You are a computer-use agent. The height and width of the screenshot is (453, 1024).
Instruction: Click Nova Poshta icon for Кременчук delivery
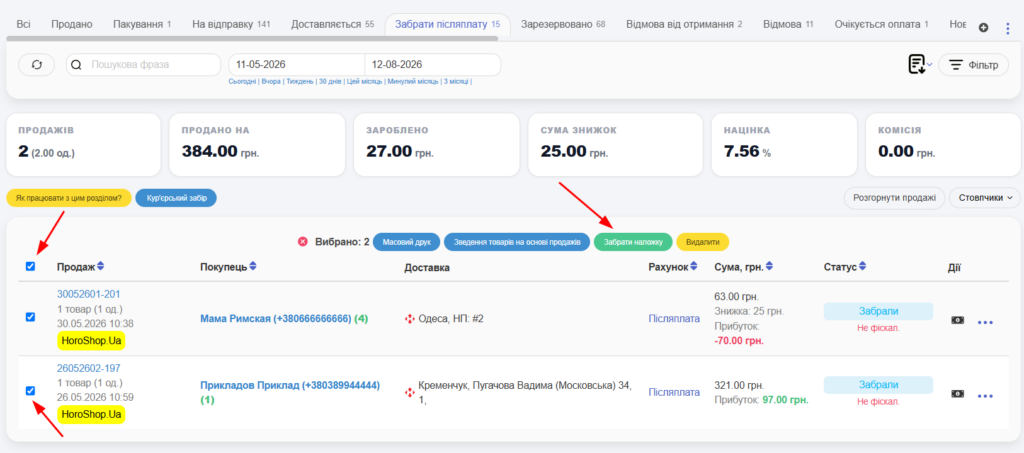(410, 392)
